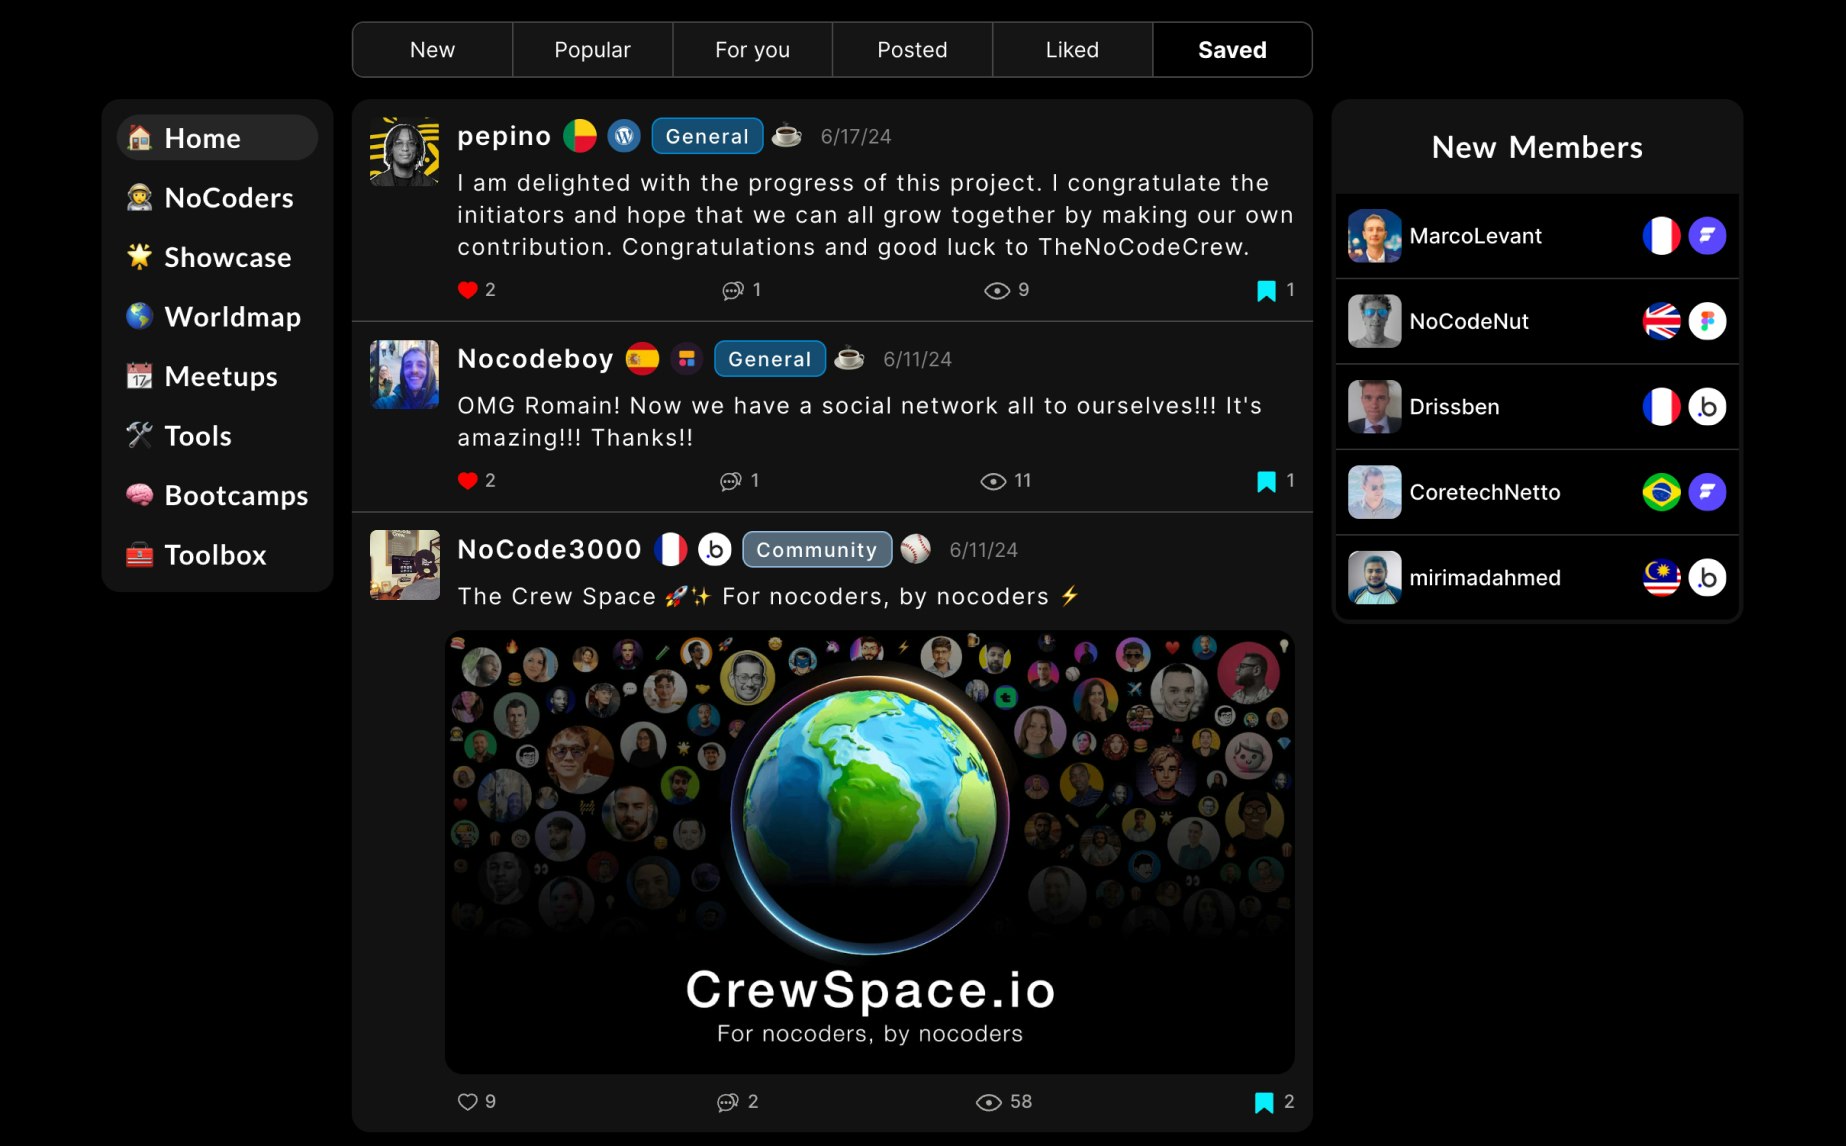The image size is (1846, 1146).
Task: Open comments on Nocodeboy's post
Action: (731, 481)
